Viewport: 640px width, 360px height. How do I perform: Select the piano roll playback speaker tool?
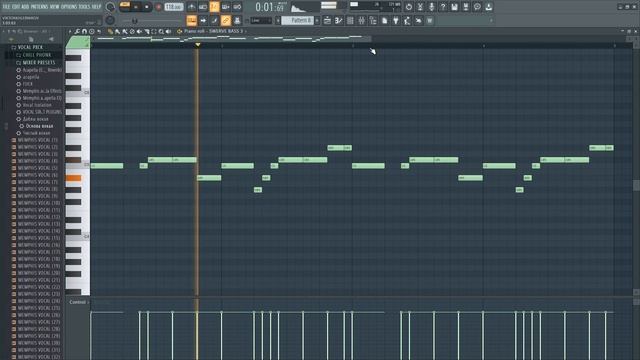[x=169, y=31]
